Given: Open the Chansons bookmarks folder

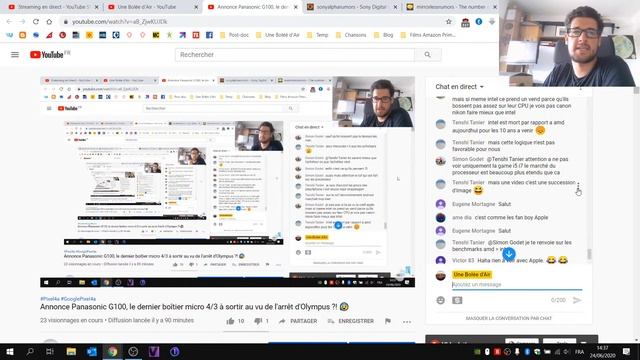Looking at the screenshot, I should pyautogui.click(x=351, y=35).
